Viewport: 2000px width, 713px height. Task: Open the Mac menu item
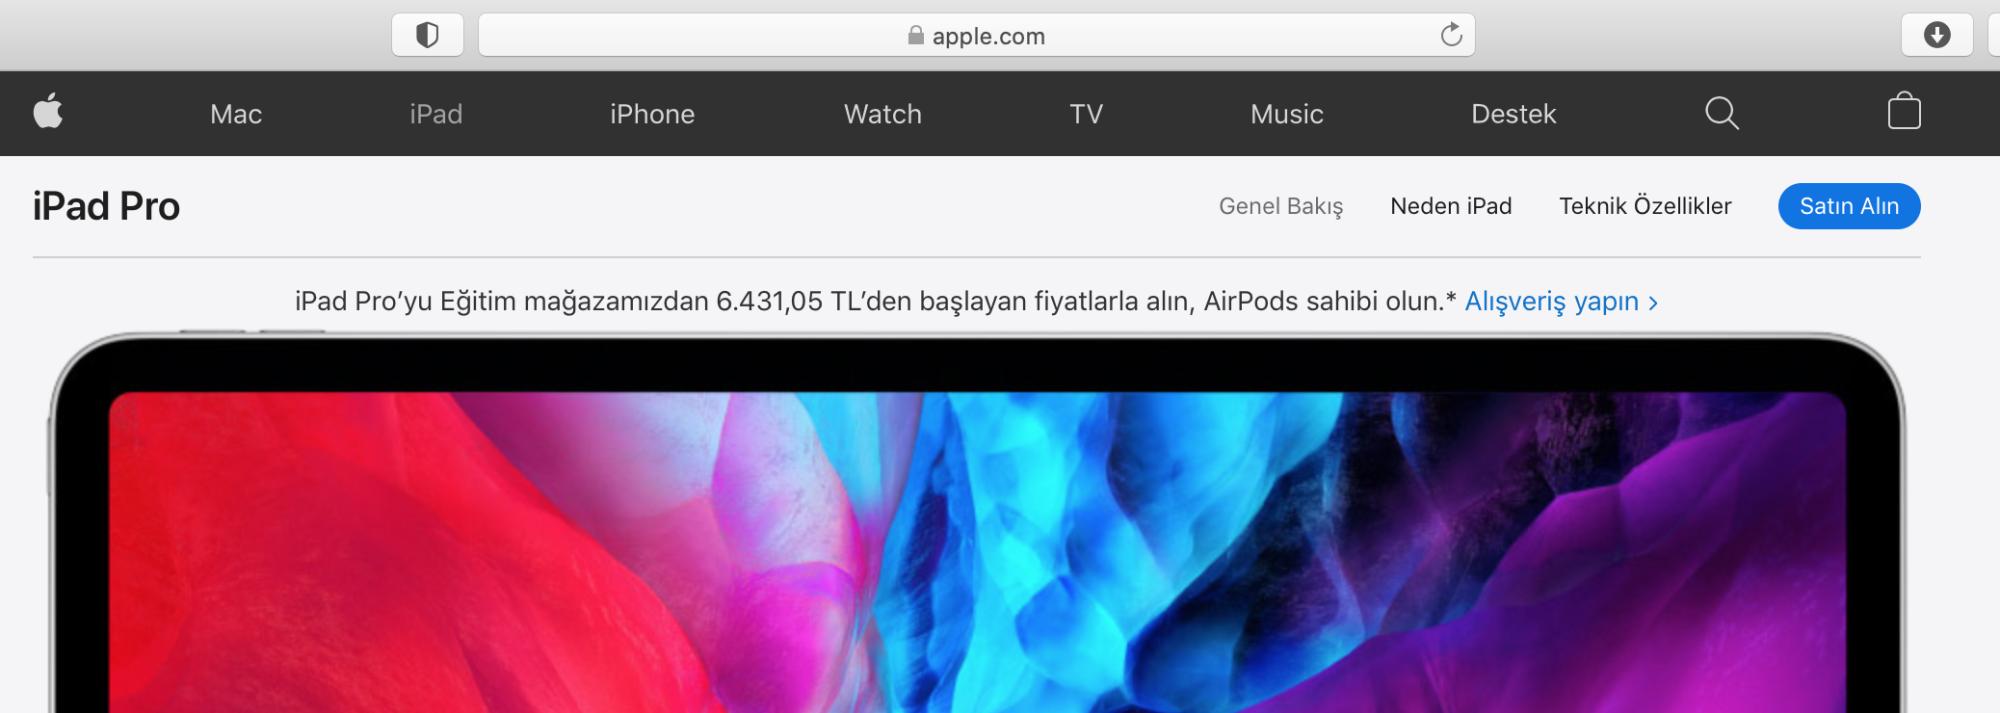pos(236,114)
